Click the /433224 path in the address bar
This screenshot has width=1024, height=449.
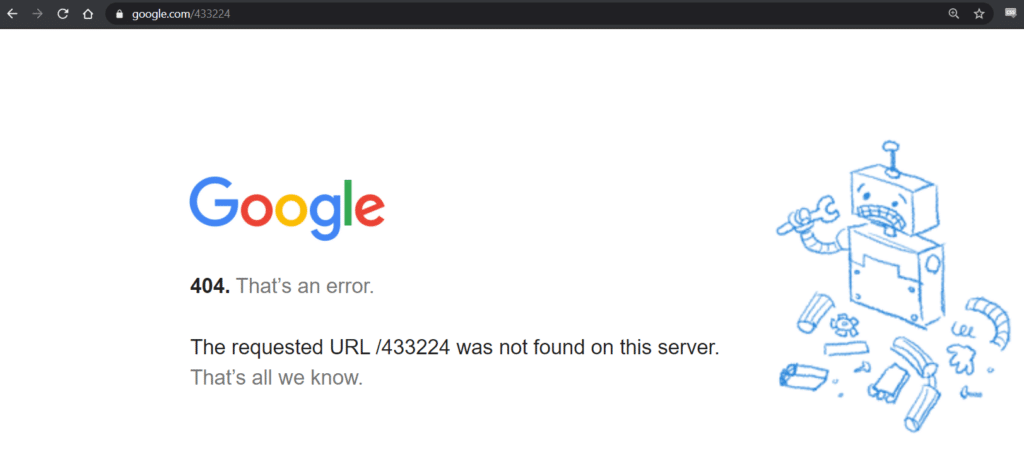(x=211, y=14)
